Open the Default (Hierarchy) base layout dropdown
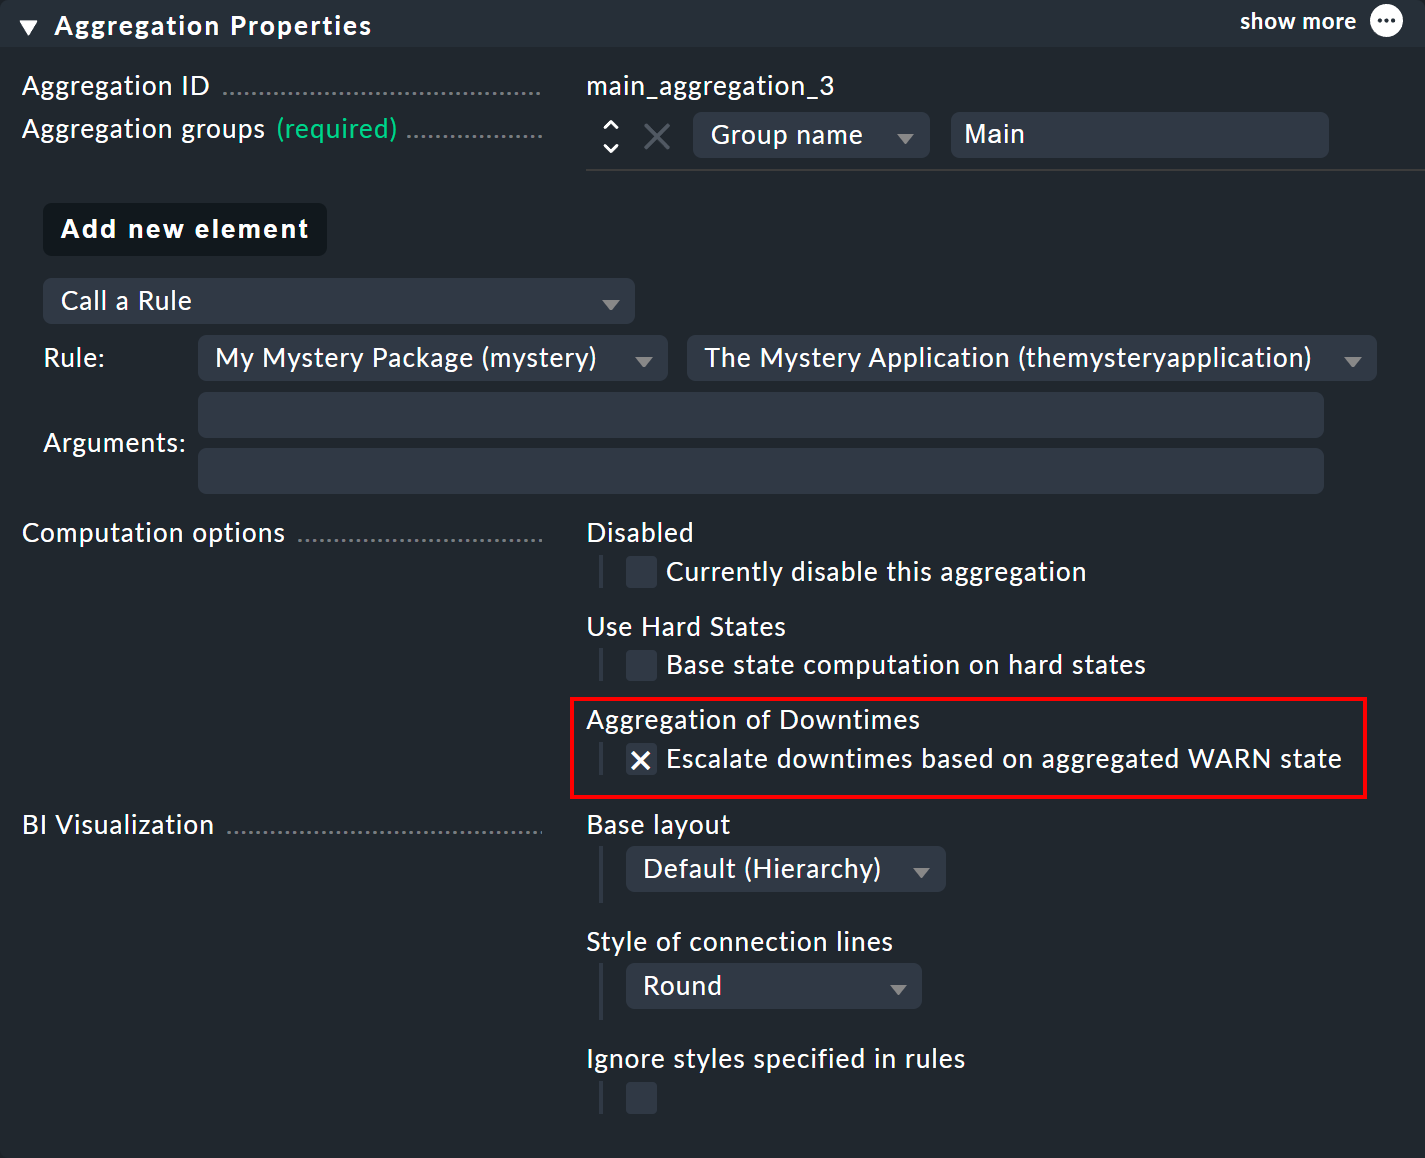This screenshot has width=1425, height=1158. tap(785, 869)
